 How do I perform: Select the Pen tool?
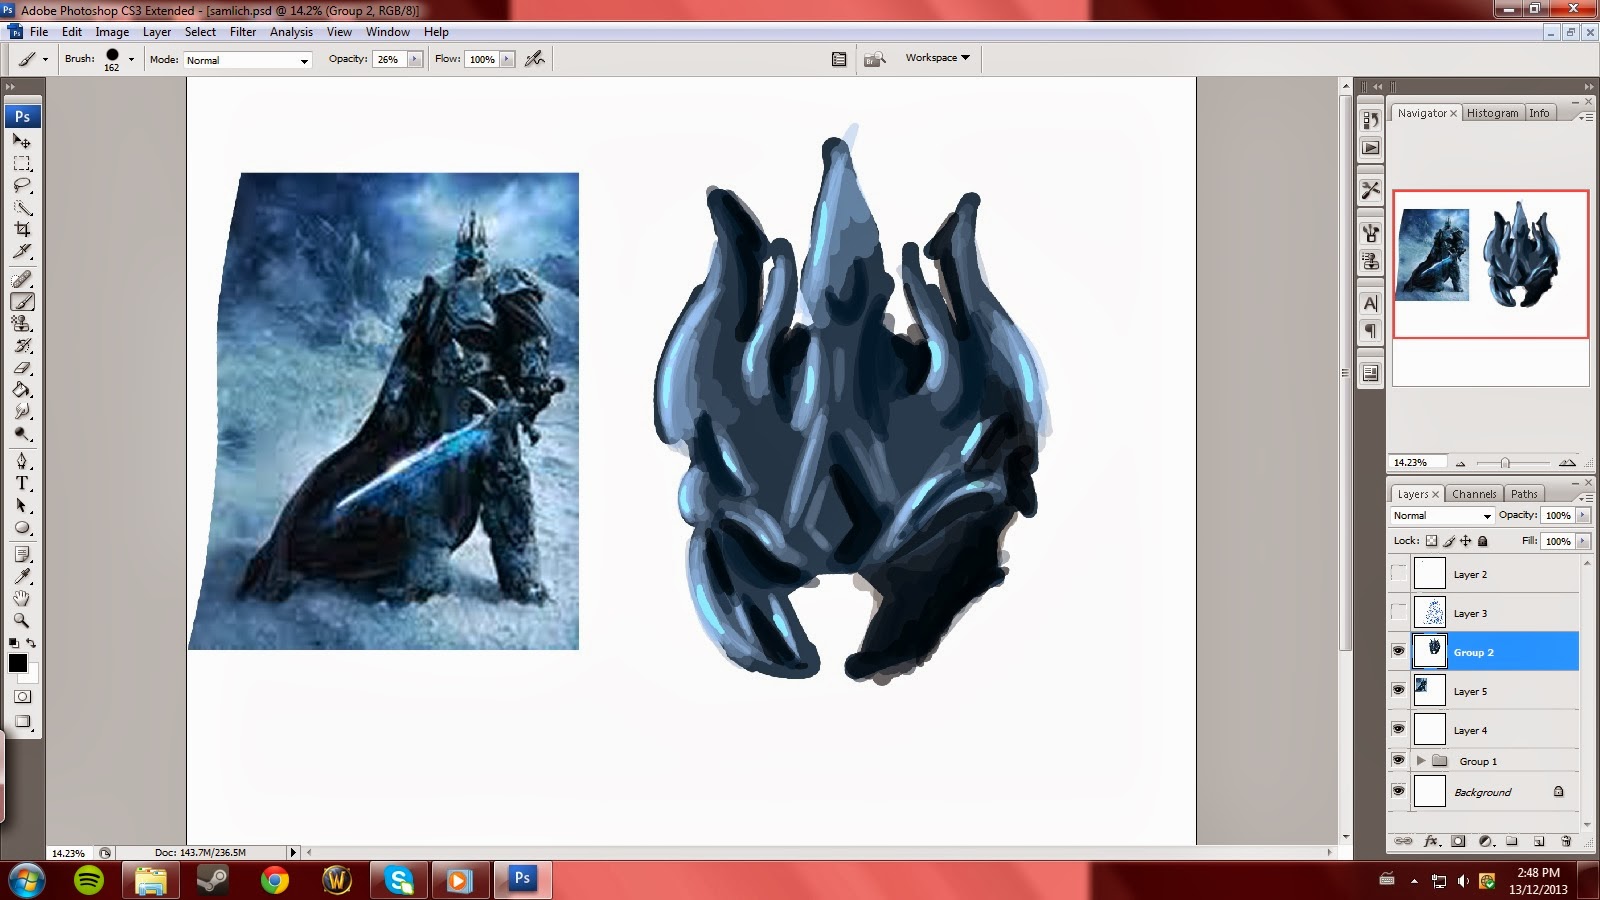click(22, 462)
